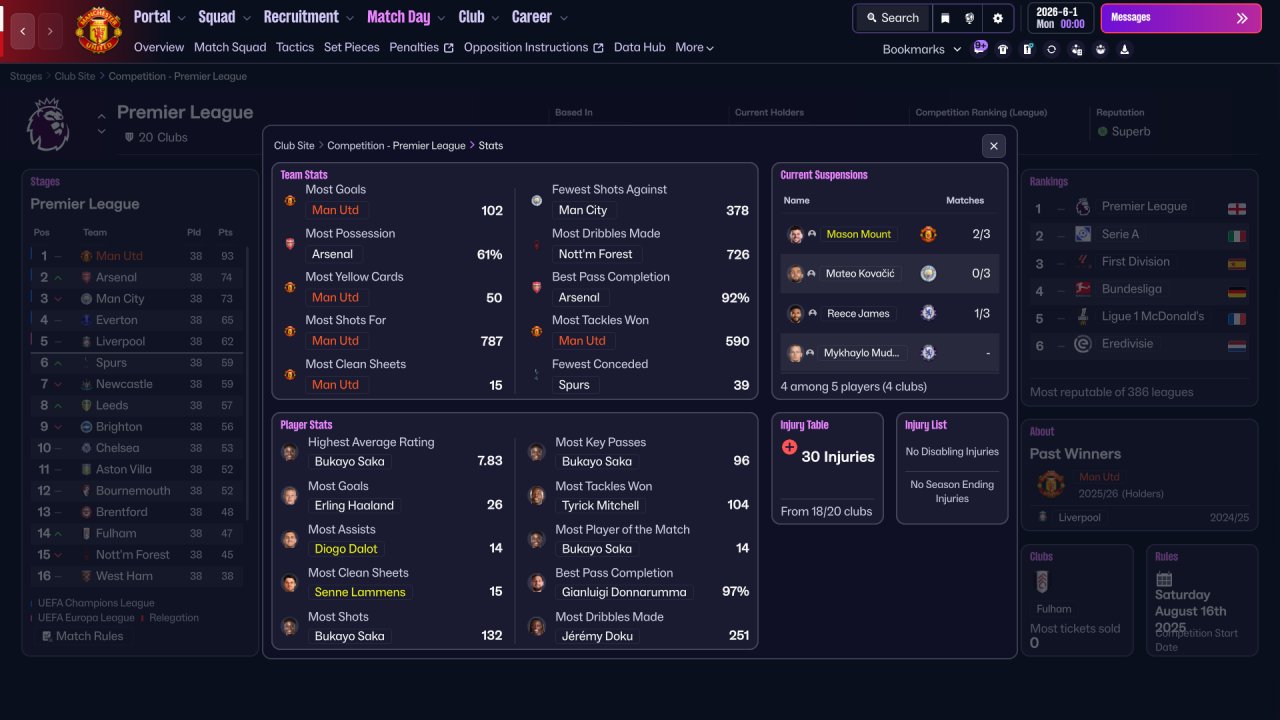
Task: Open the Match Squad tab
Action: [x=230, y=47]
